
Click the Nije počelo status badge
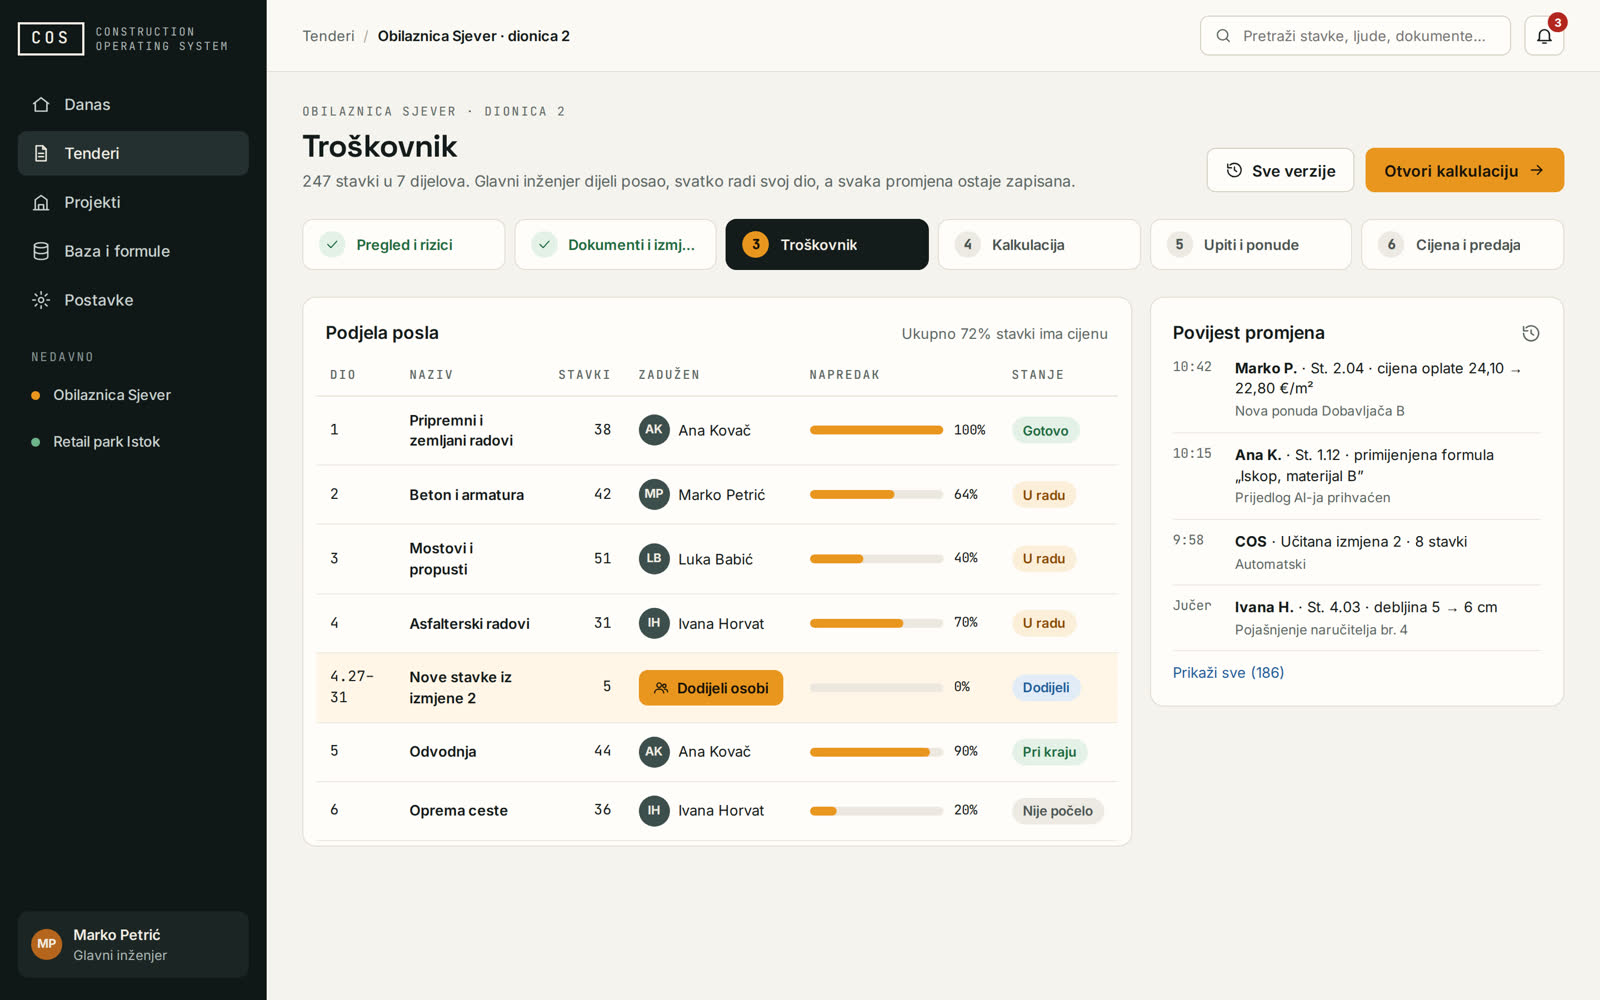[1057, 811]
